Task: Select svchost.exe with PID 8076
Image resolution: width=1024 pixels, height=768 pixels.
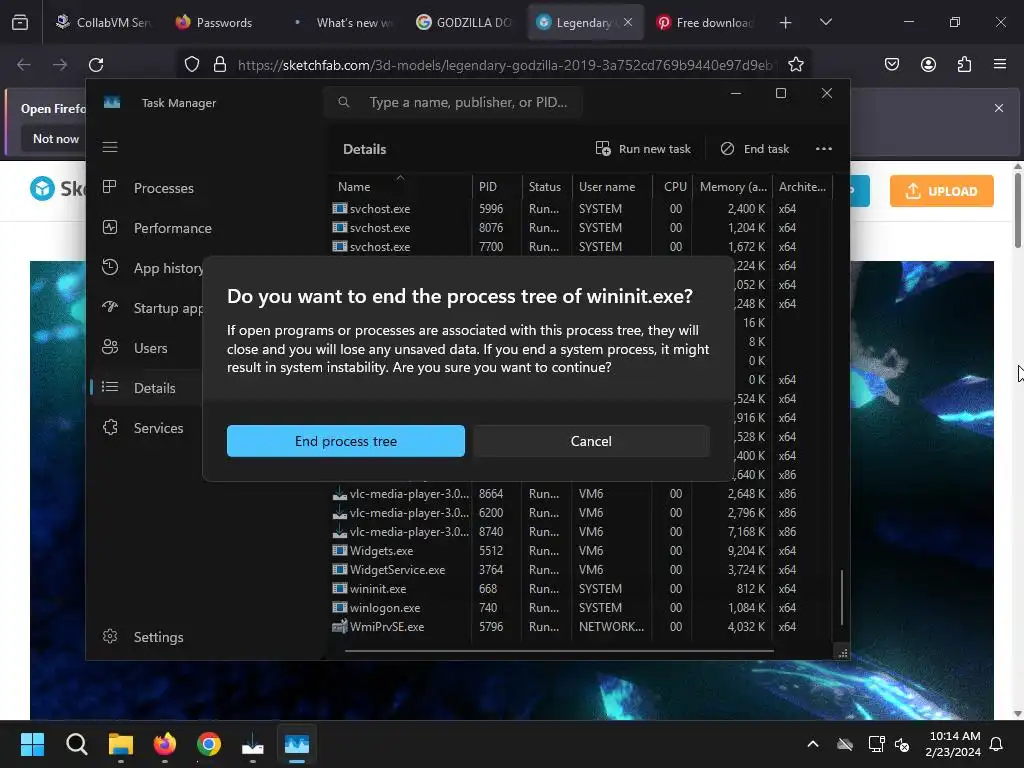Action: (581, 227)
